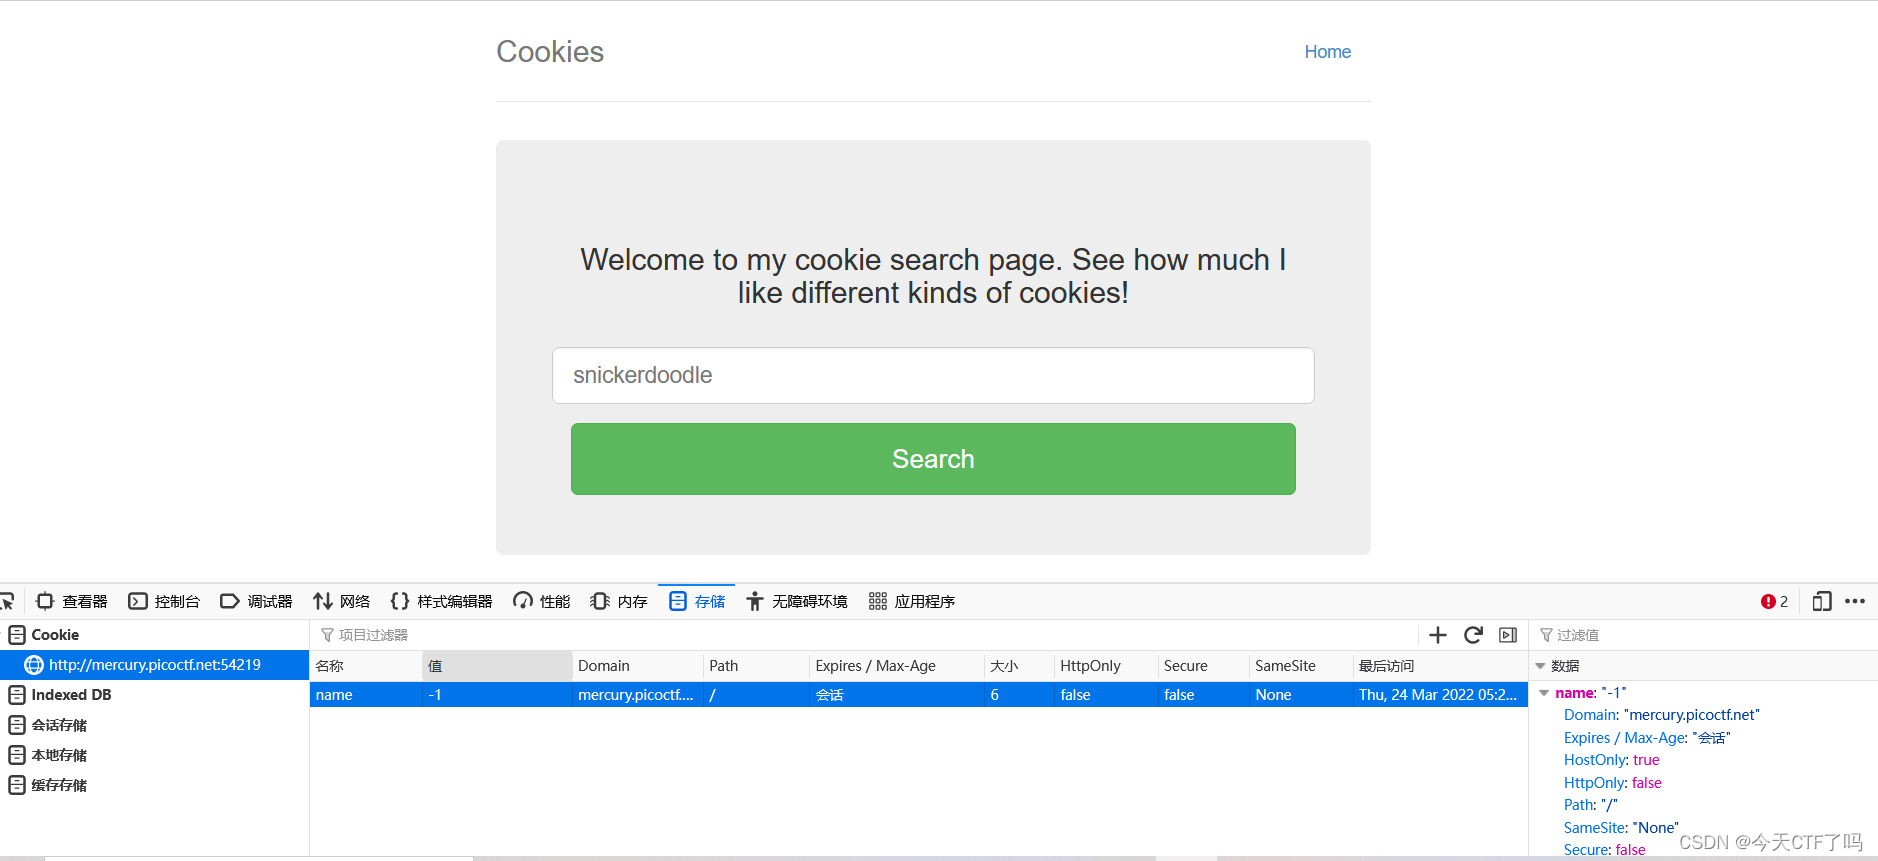Click the search field containing snickerdoodle

coord(932,375)
